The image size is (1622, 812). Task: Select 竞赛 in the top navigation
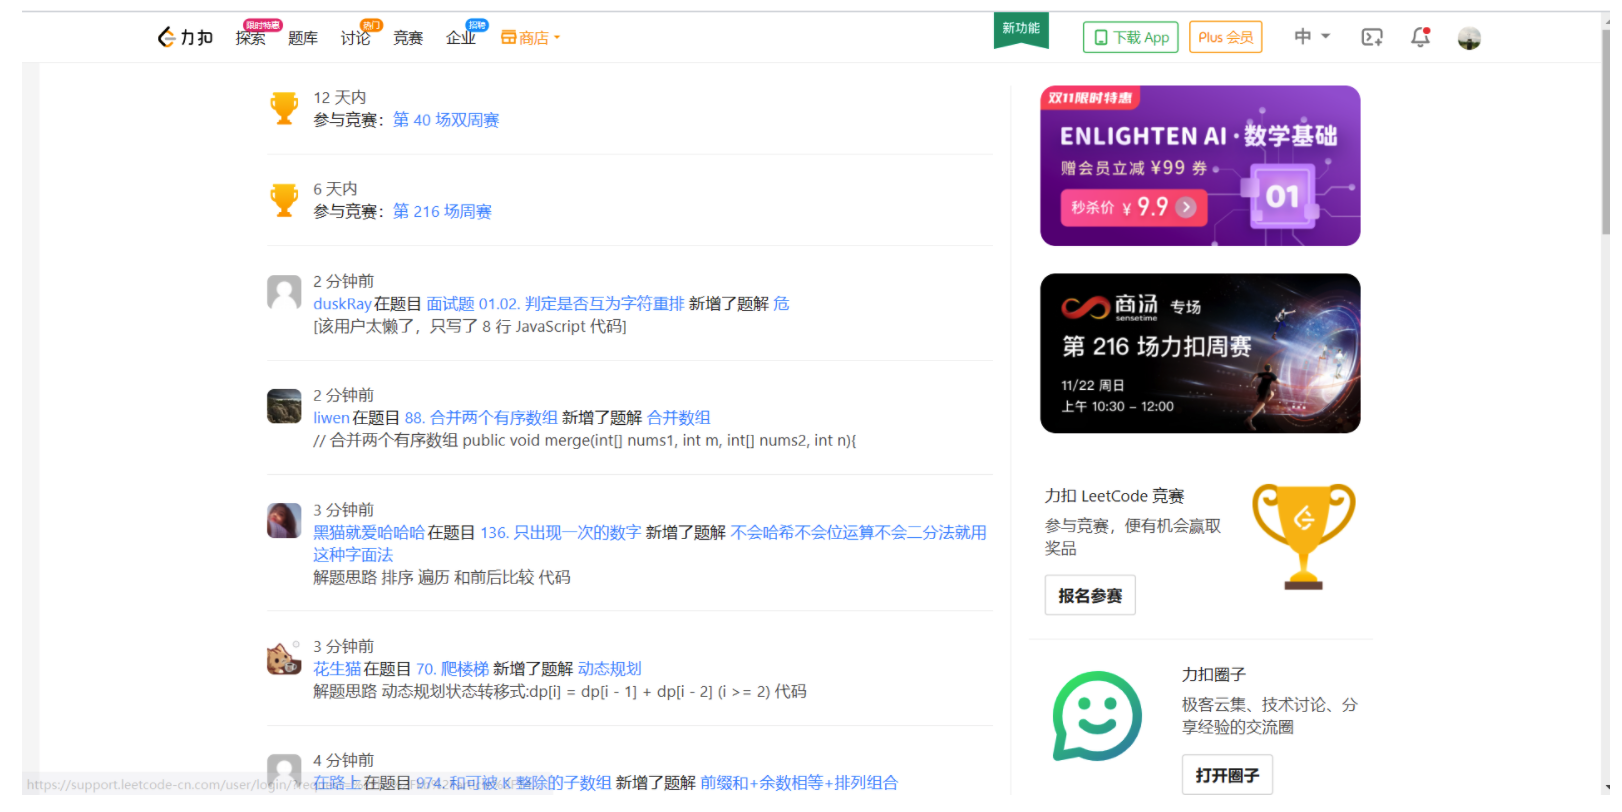pyautogui.click(x=408, y=38)
